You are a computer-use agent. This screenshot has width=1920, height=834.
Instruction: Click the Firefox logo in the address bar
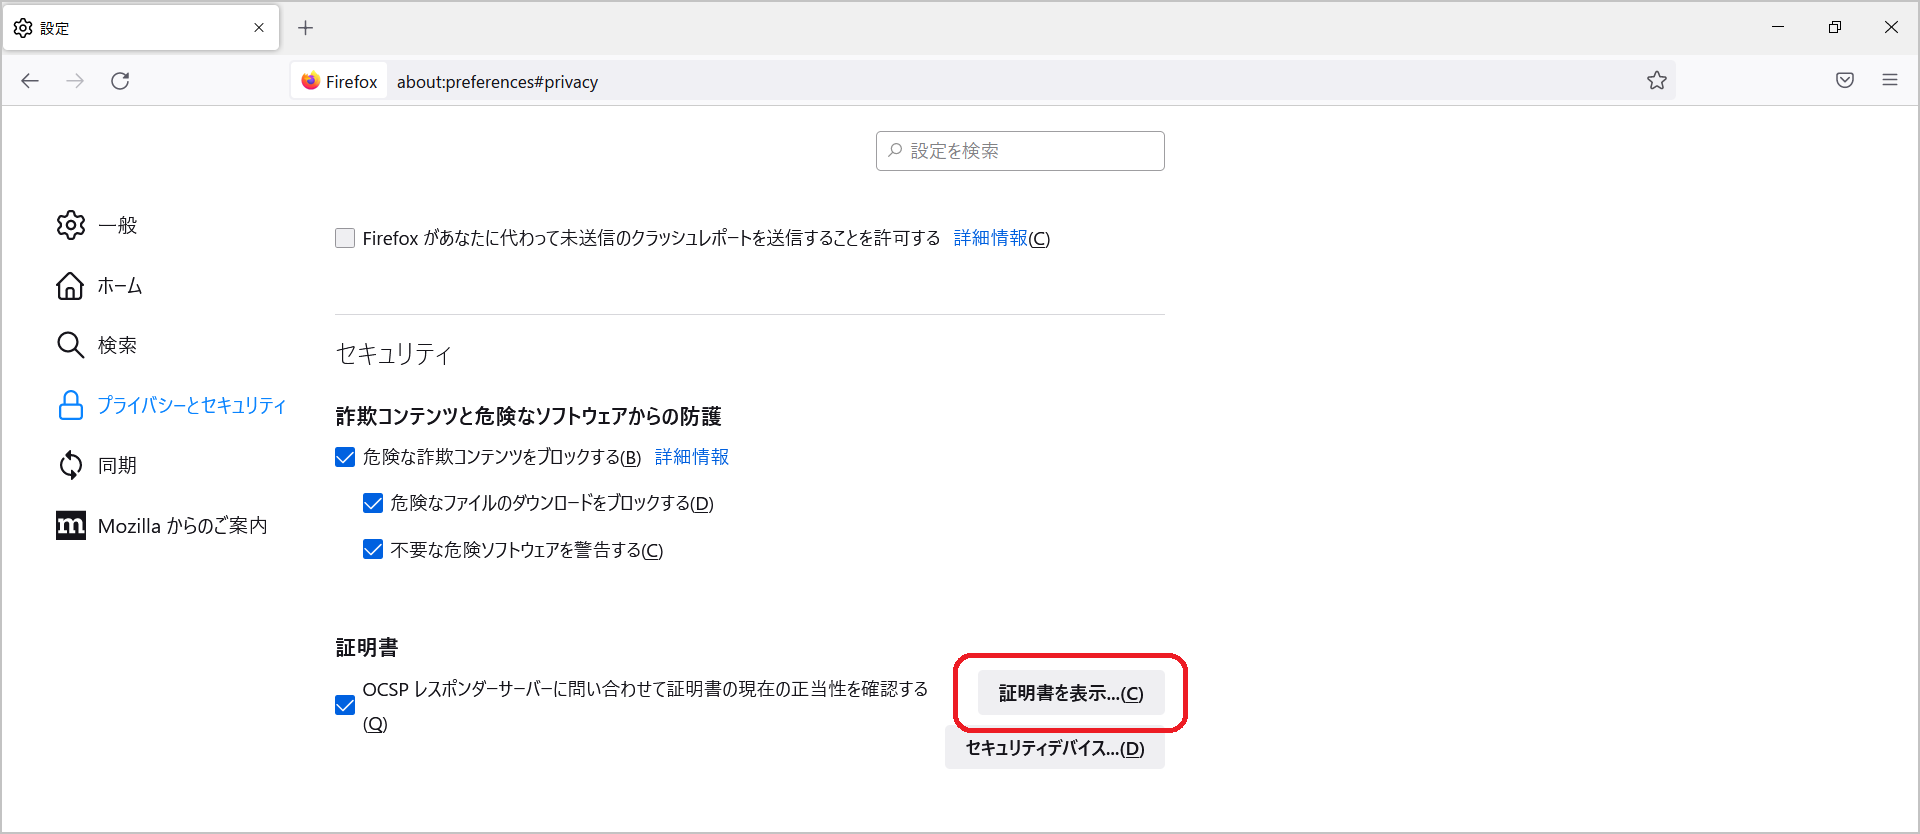tap(311, 81)
